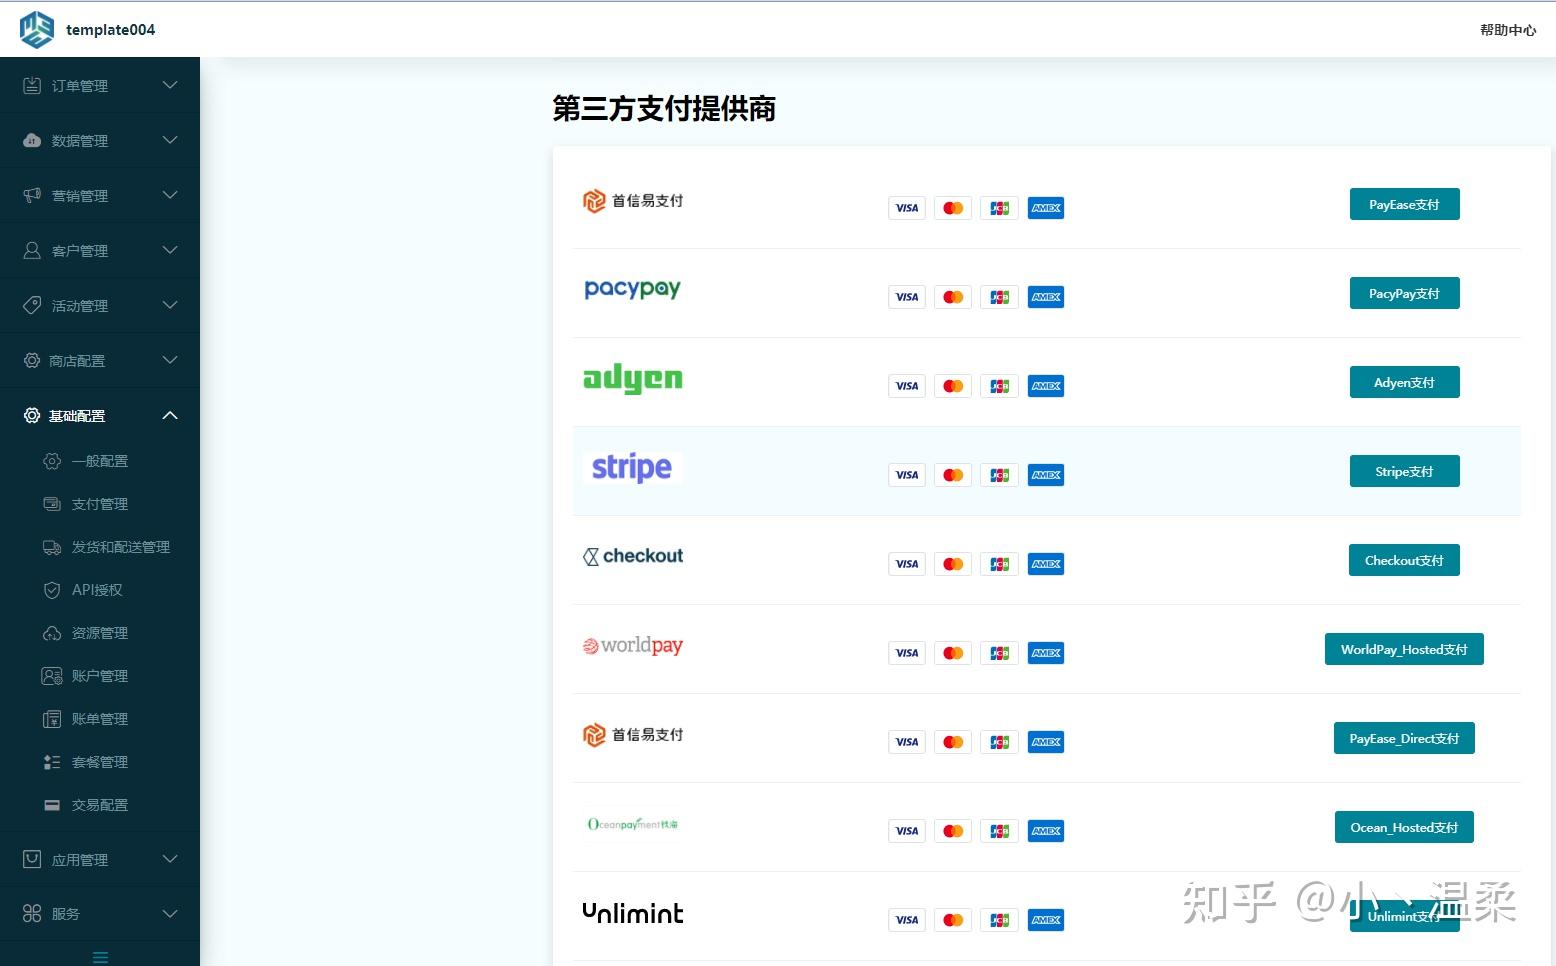This screenshot has height=966, width=1556.
Task: Click the Amex icon in the checkout row
Action: [1046, 564]
